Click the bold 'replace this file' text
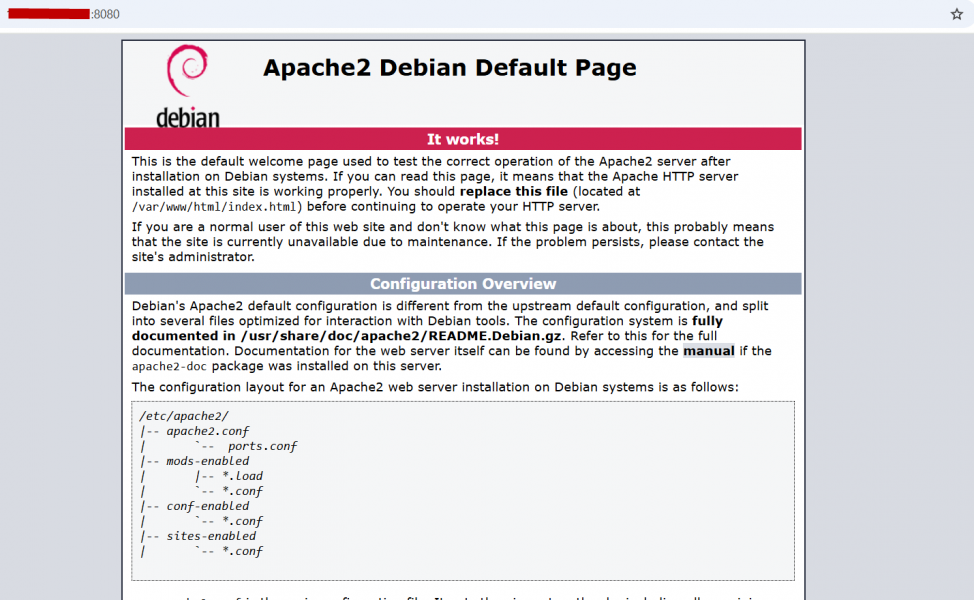 pyautogui.click(x=514, y=191)
